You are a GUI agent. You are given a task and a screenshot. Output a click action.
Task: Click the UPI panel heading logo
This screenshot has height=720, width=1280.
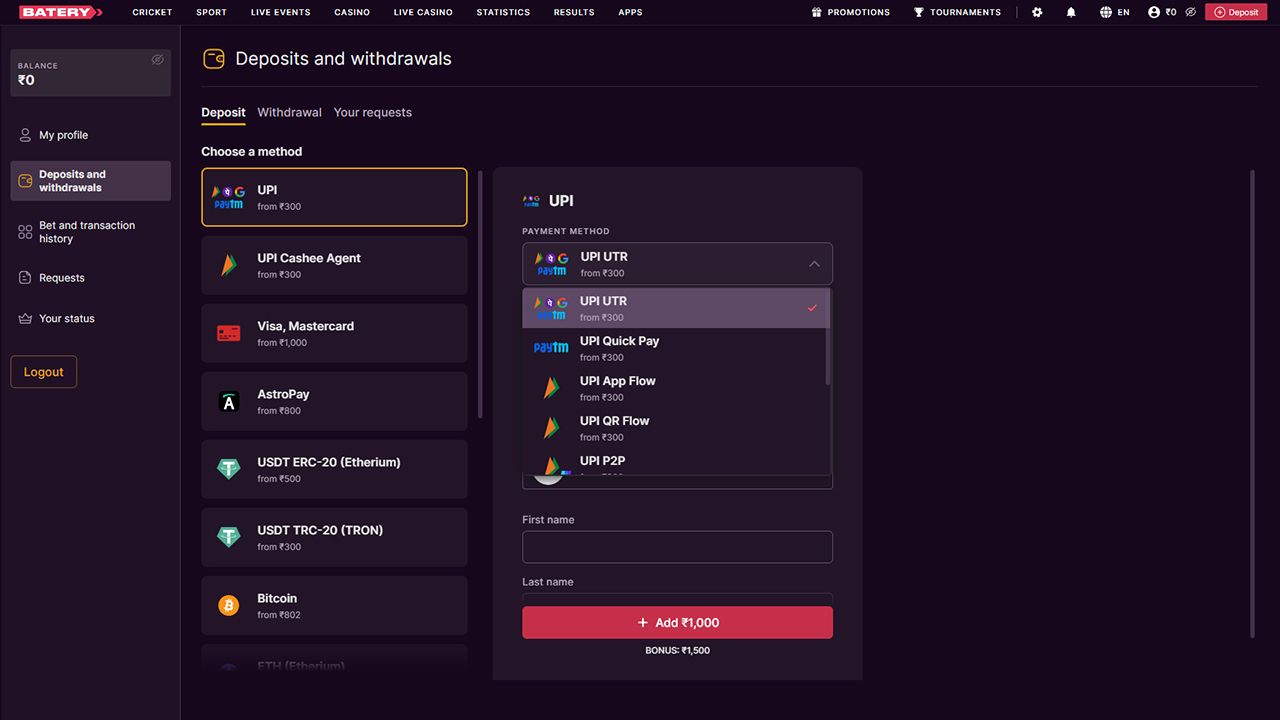tap(531, 201)
